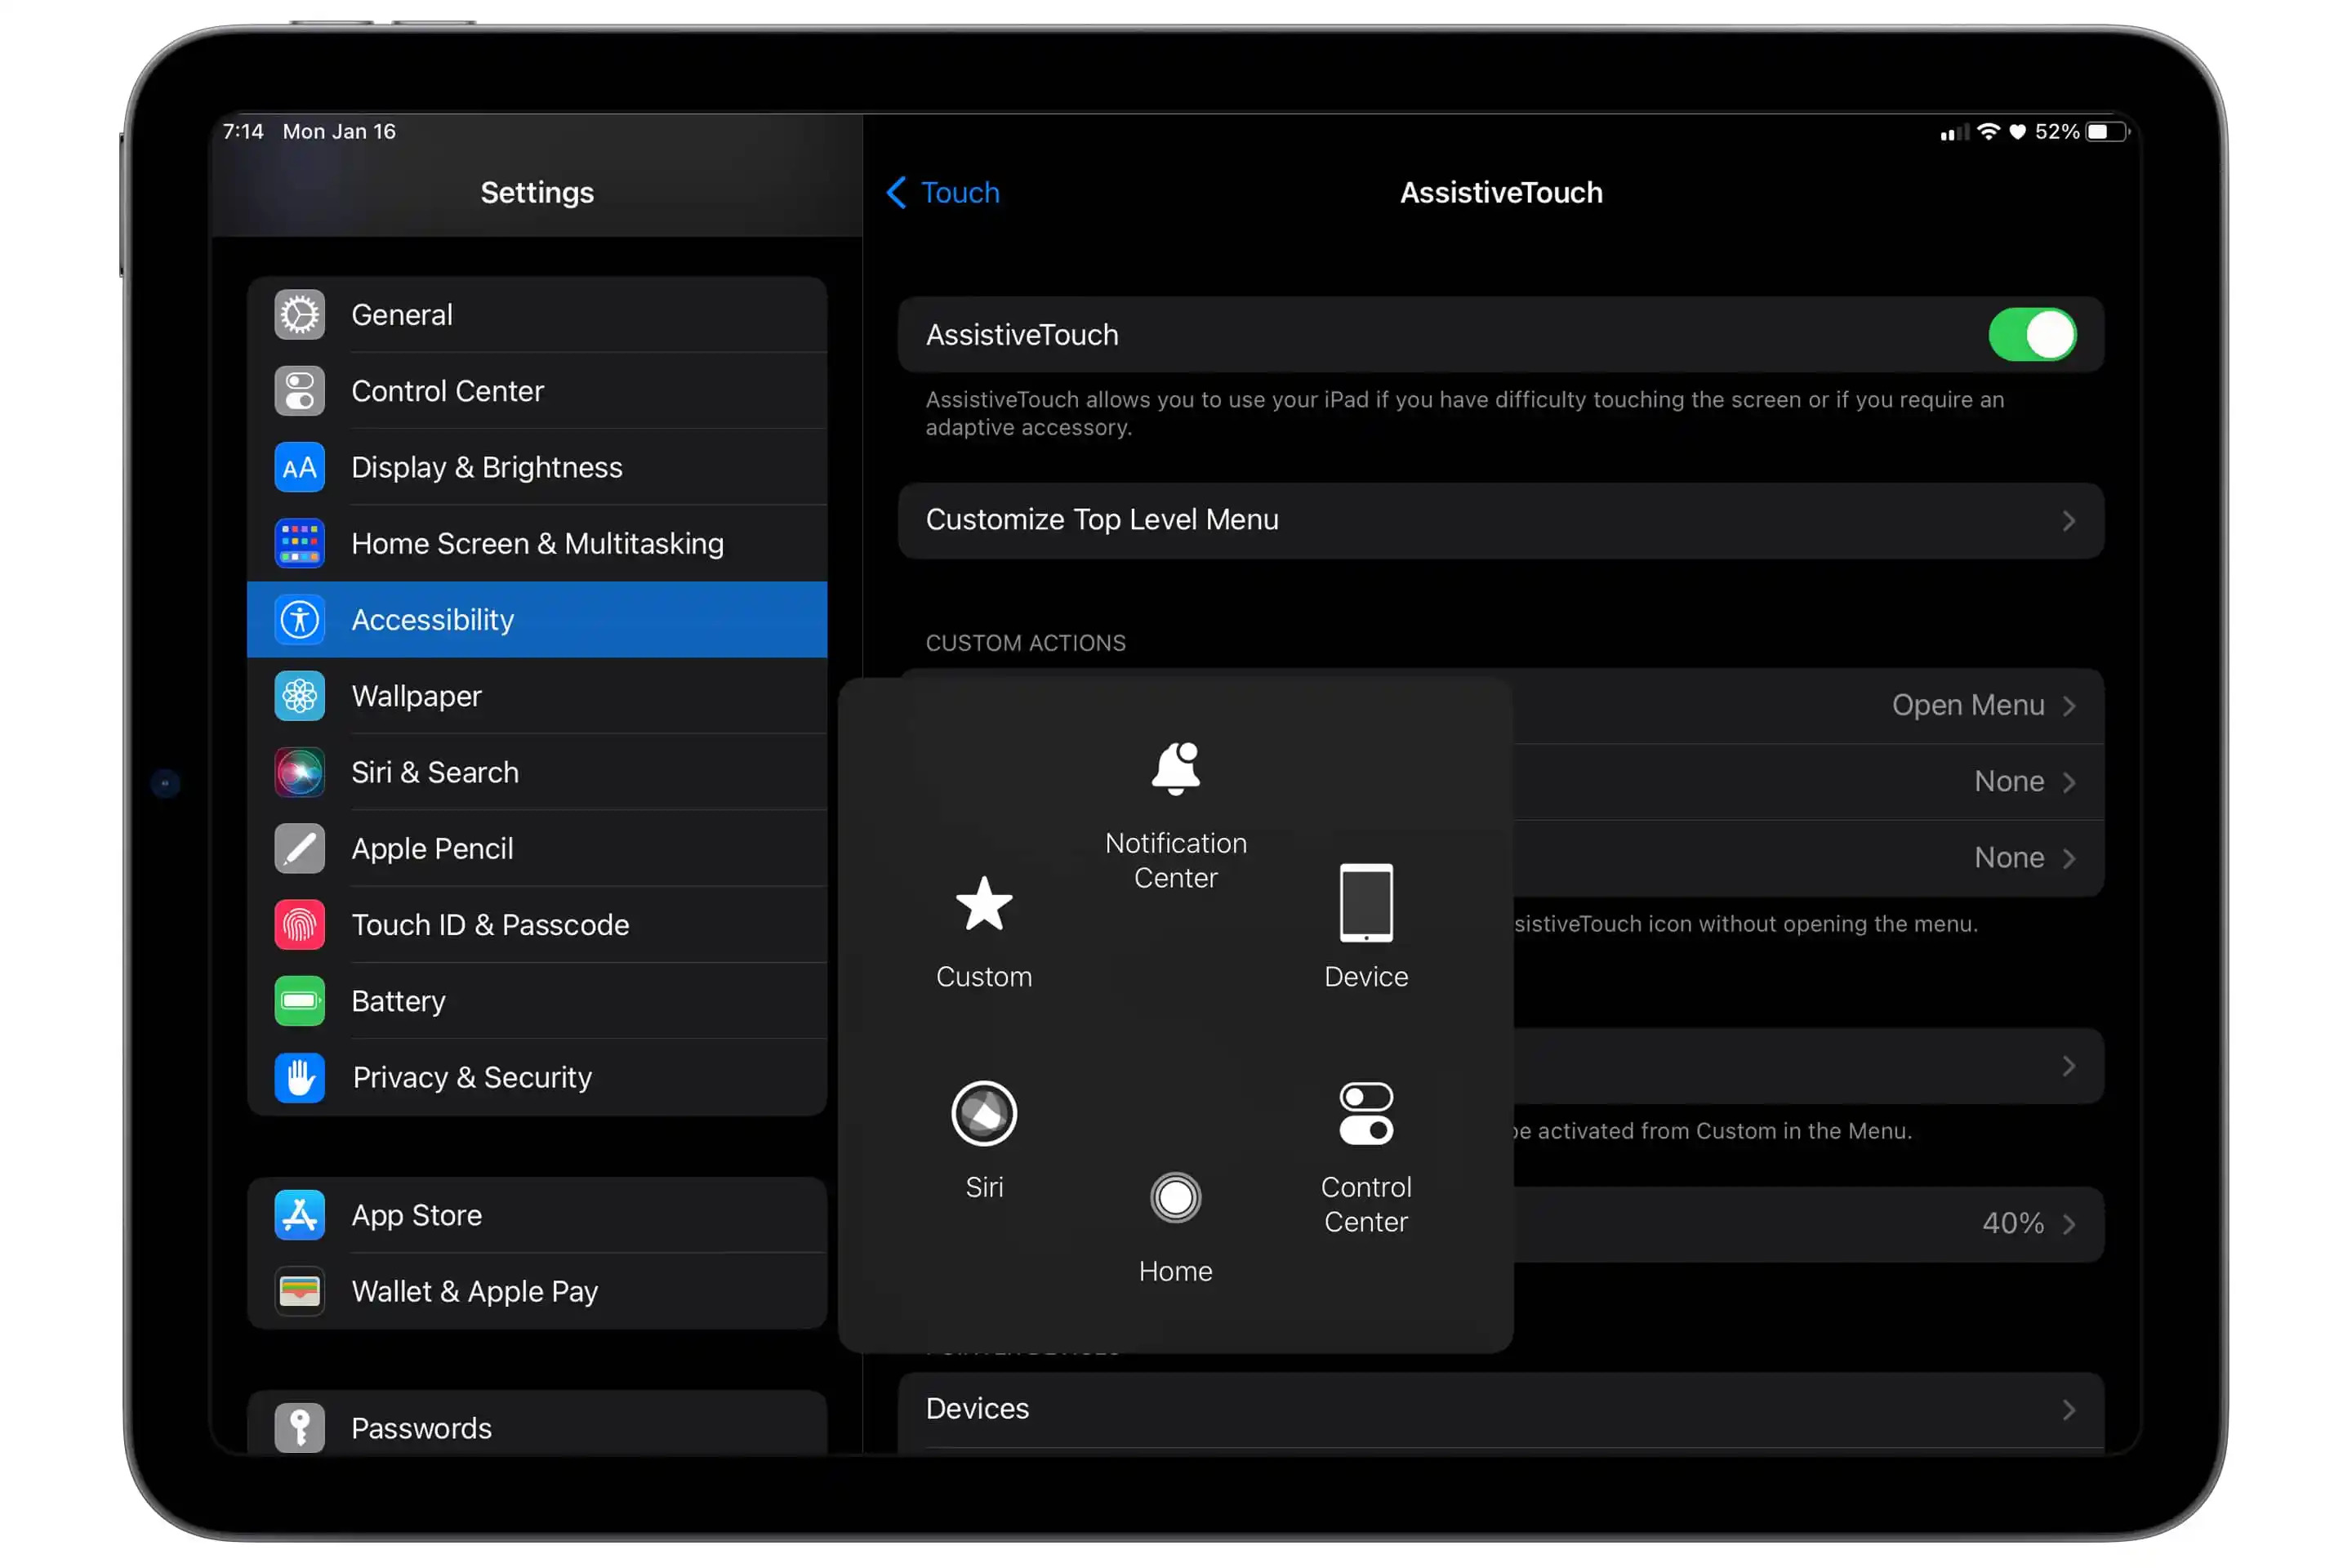Open Wallpaper settings

[537, 696]
